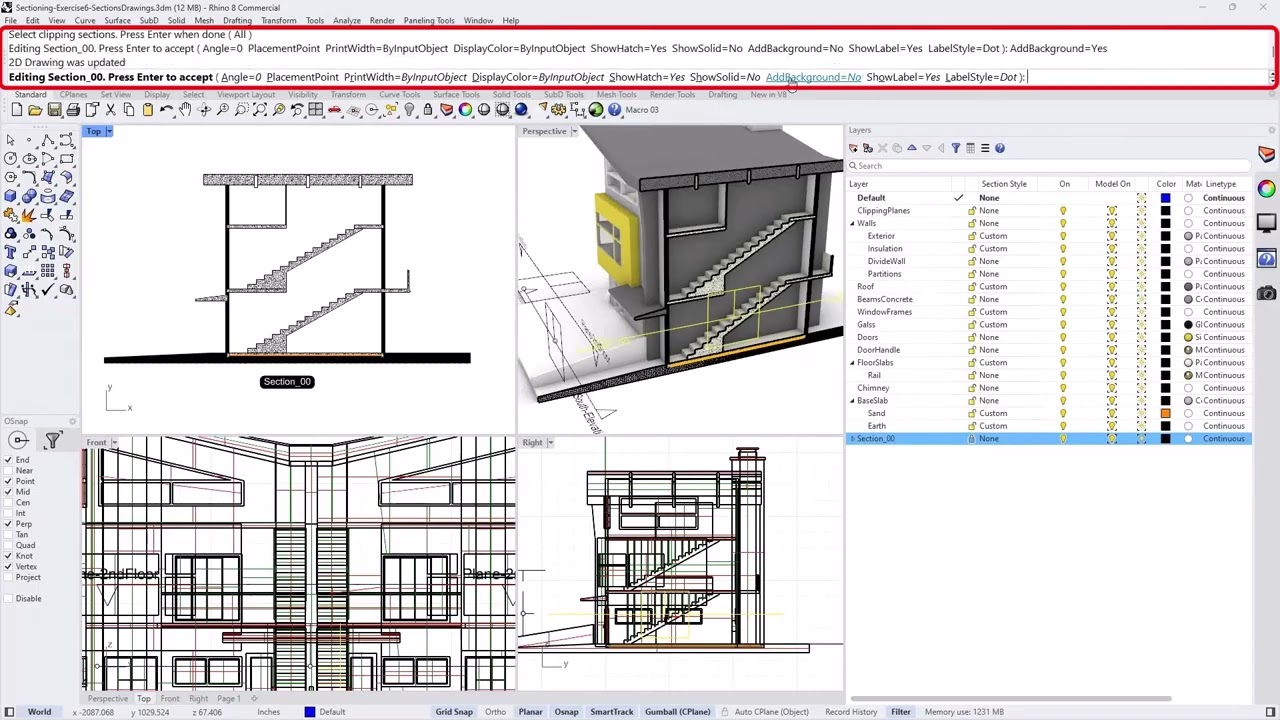The image size is (1280, 720).
Task: Toggle Grid Snap in status bar
Action: (453, 712)
